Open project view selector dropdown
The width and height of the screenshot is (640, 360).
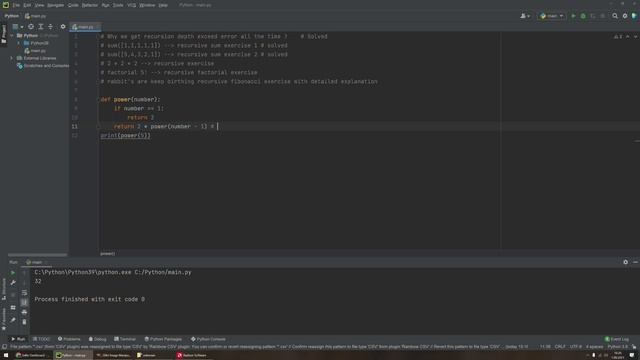coord(18,27)
